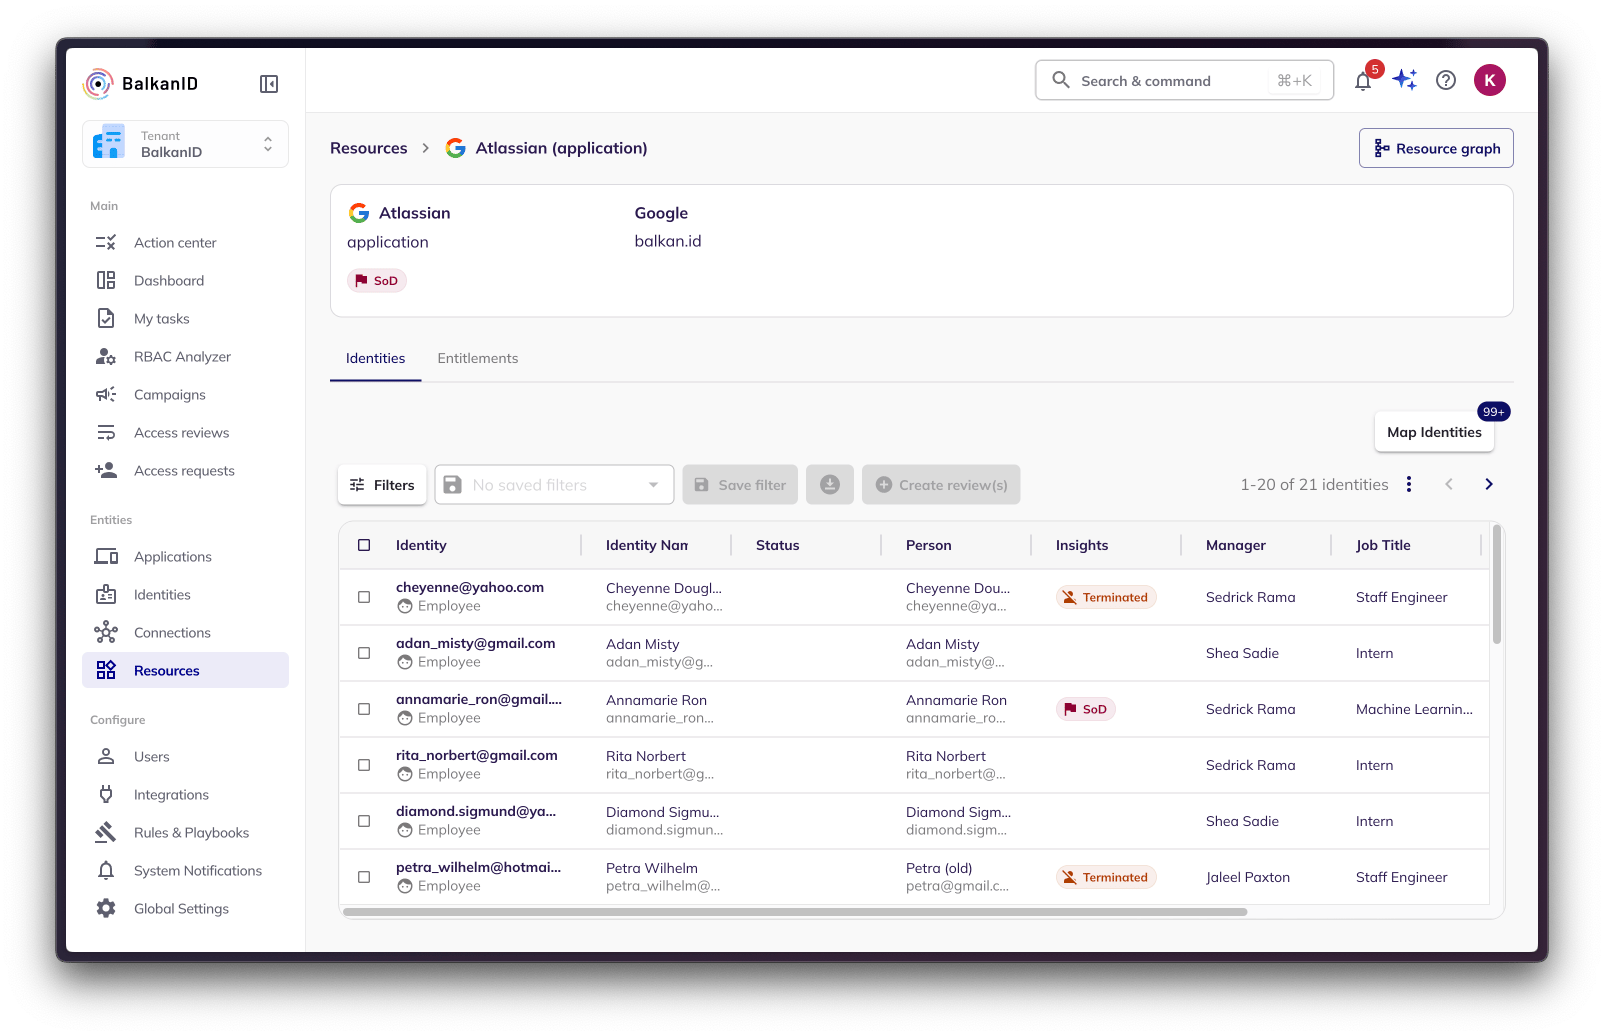
Task: Focus the Search & command field
Action: (x=1184, y=81)
